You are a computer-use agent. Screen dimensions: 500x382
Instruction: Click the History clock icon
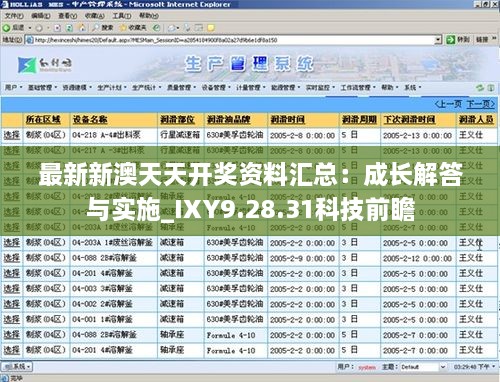[x=156, y=28]
